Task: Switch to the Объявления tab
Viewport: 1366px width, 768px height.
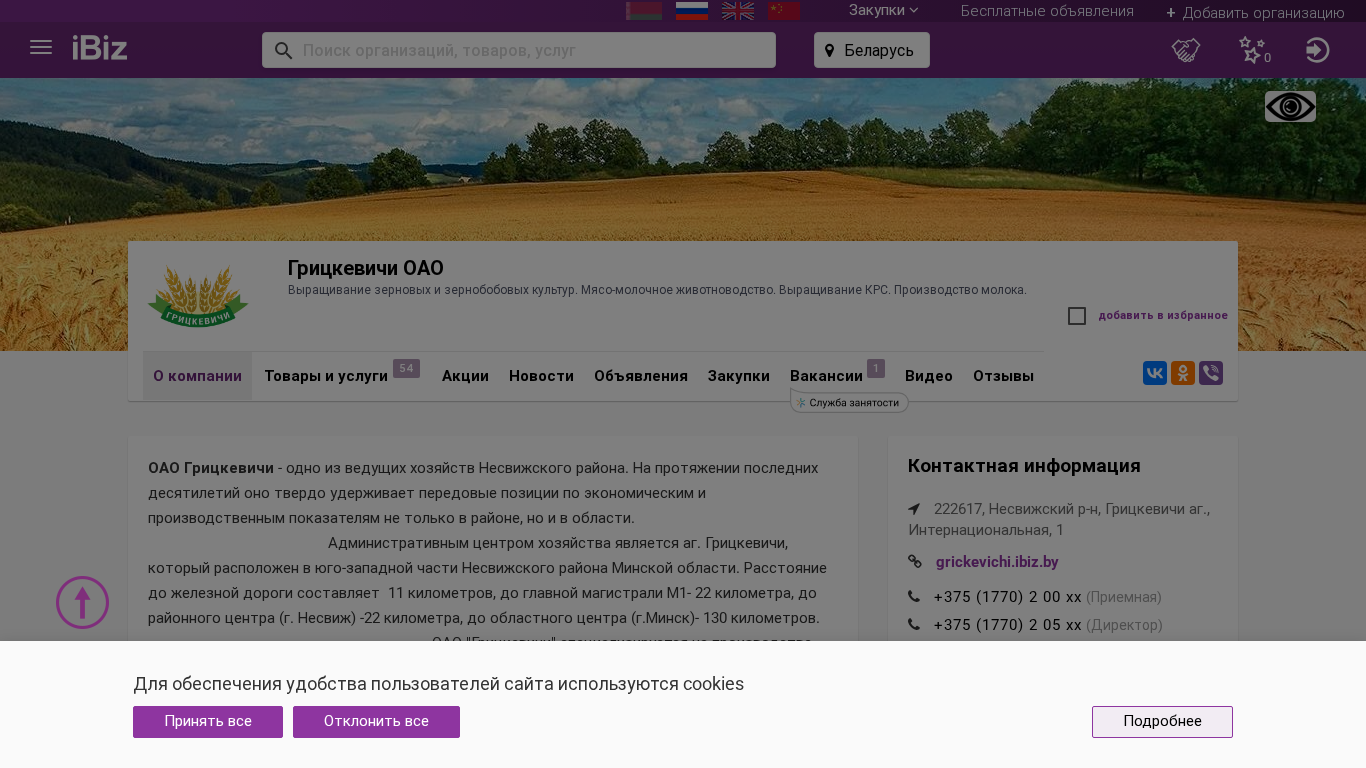Action: point(641,376)
